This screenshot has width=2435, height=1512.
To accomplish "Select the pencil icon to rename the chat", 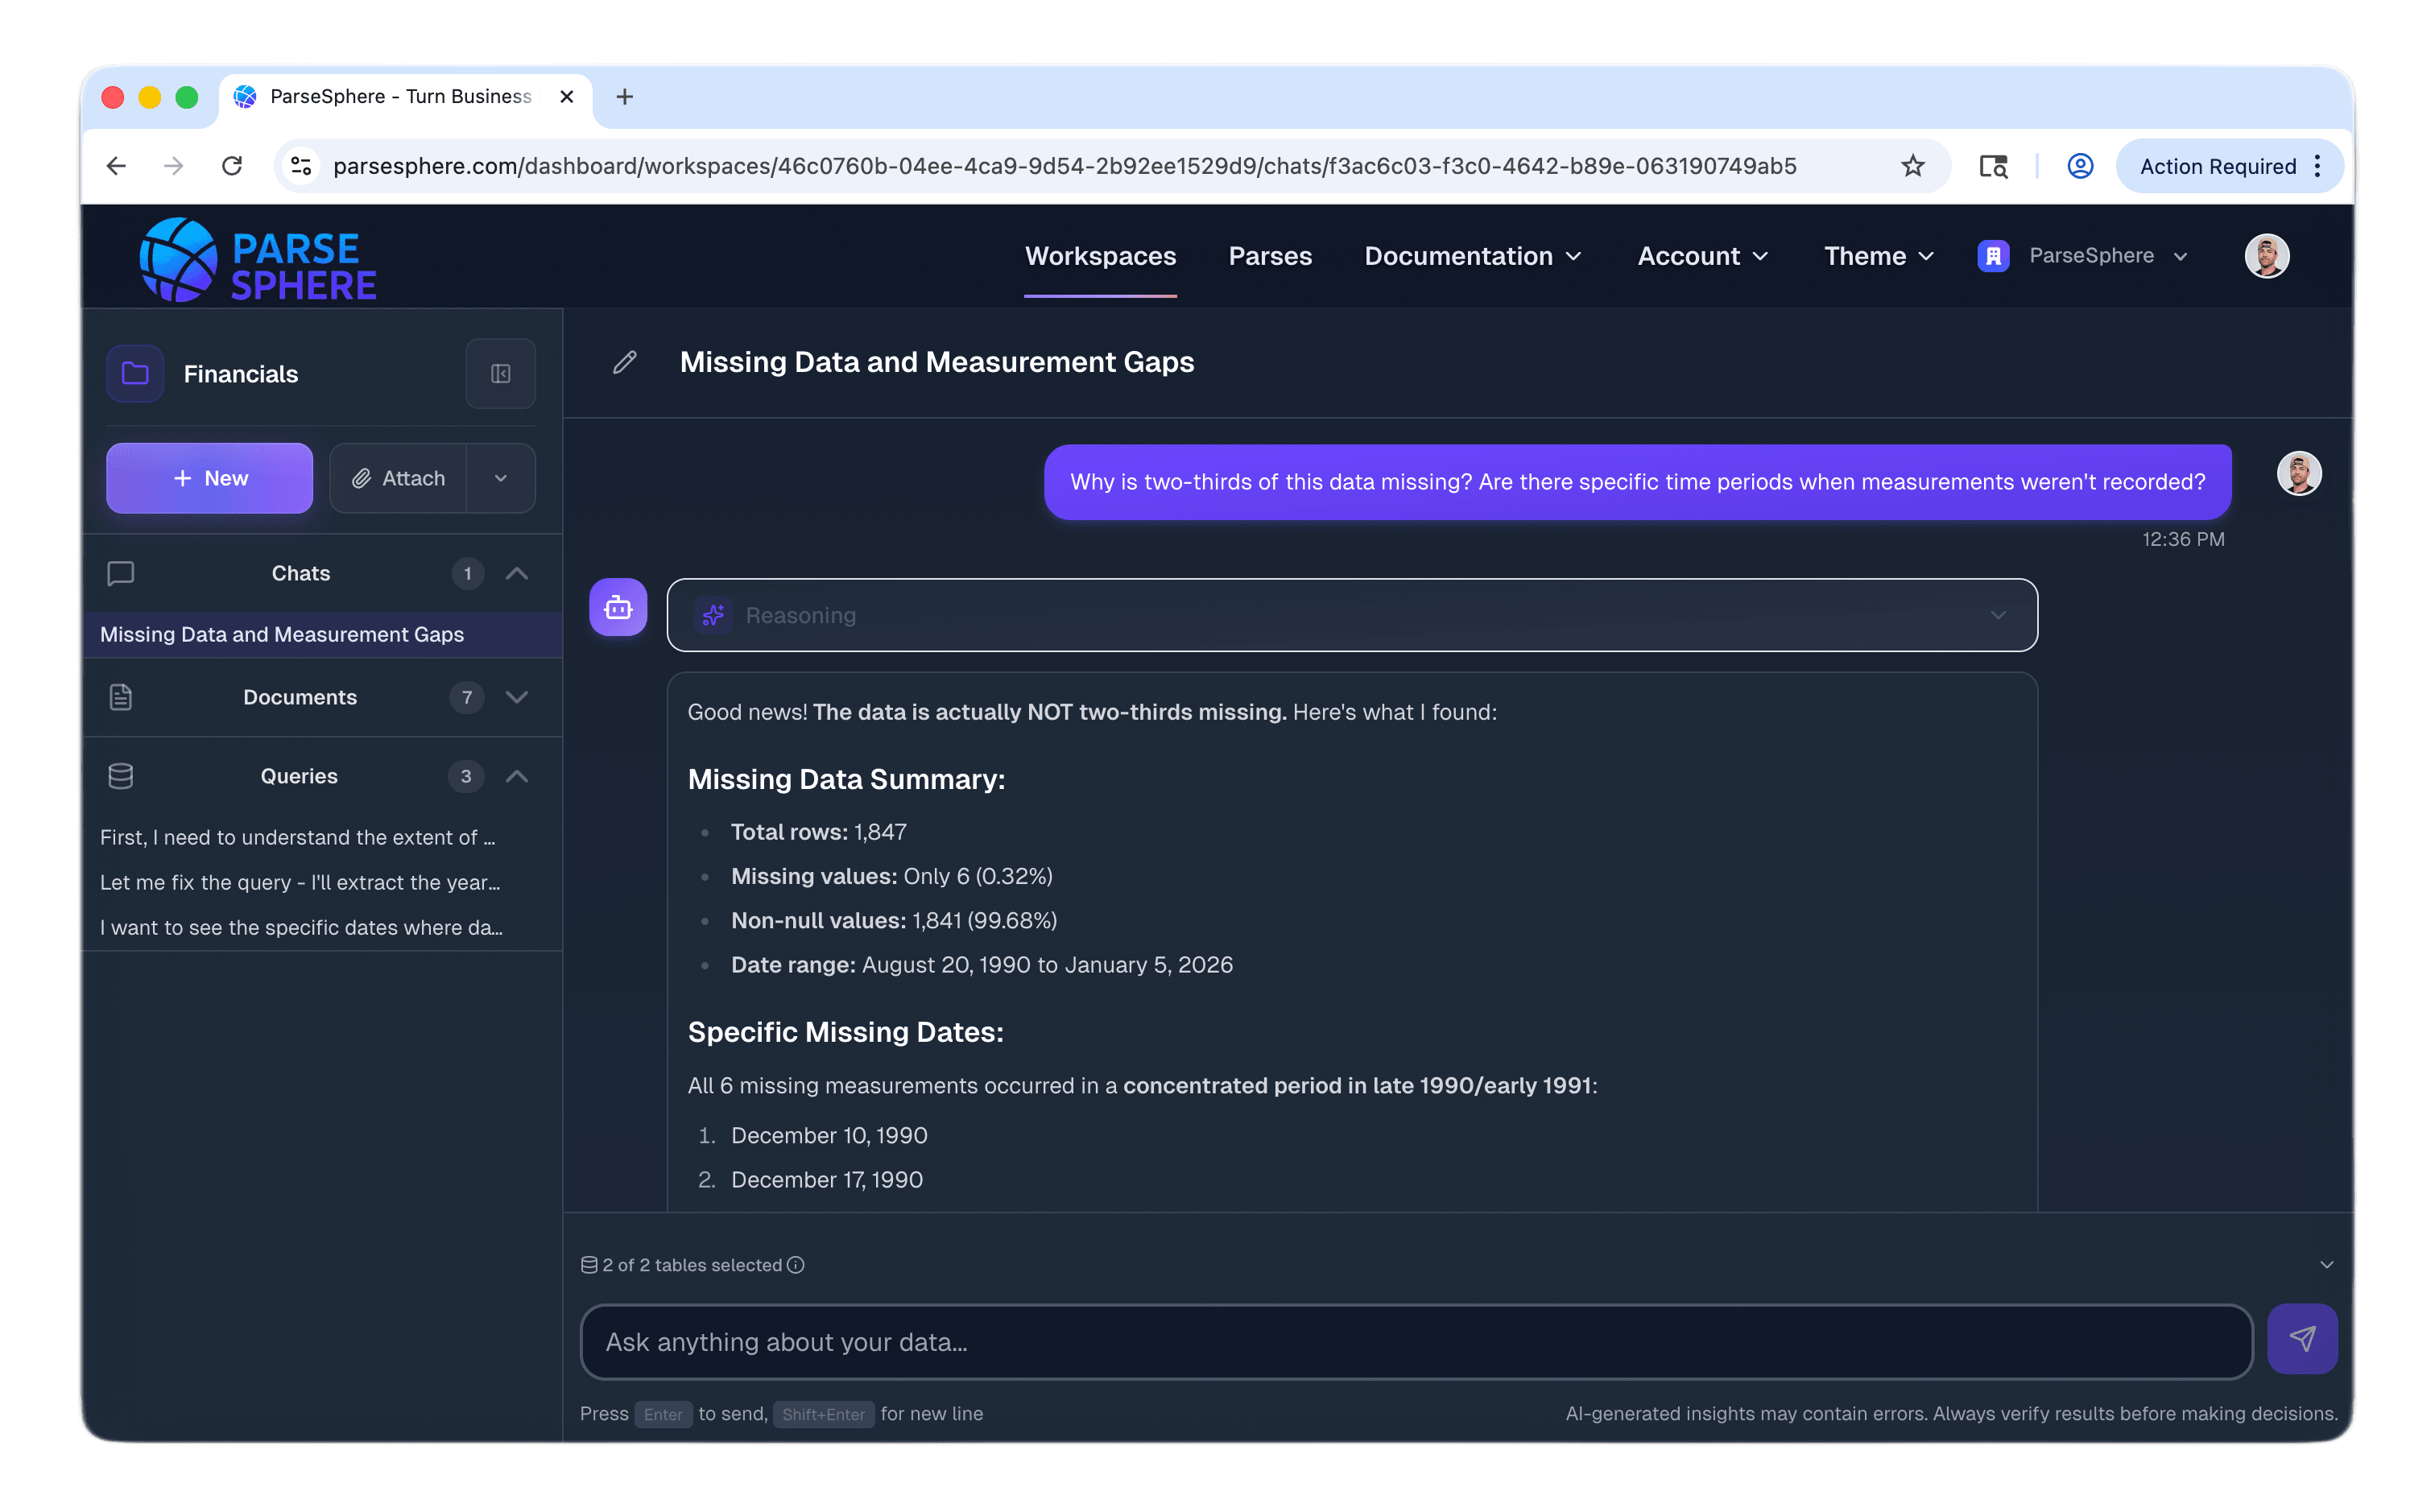I will tap(624, 362).
